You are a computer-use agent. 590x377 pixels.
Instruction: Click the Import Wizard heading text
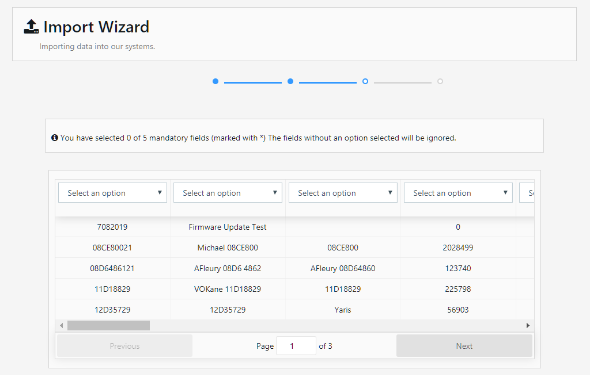coord(96,27)
